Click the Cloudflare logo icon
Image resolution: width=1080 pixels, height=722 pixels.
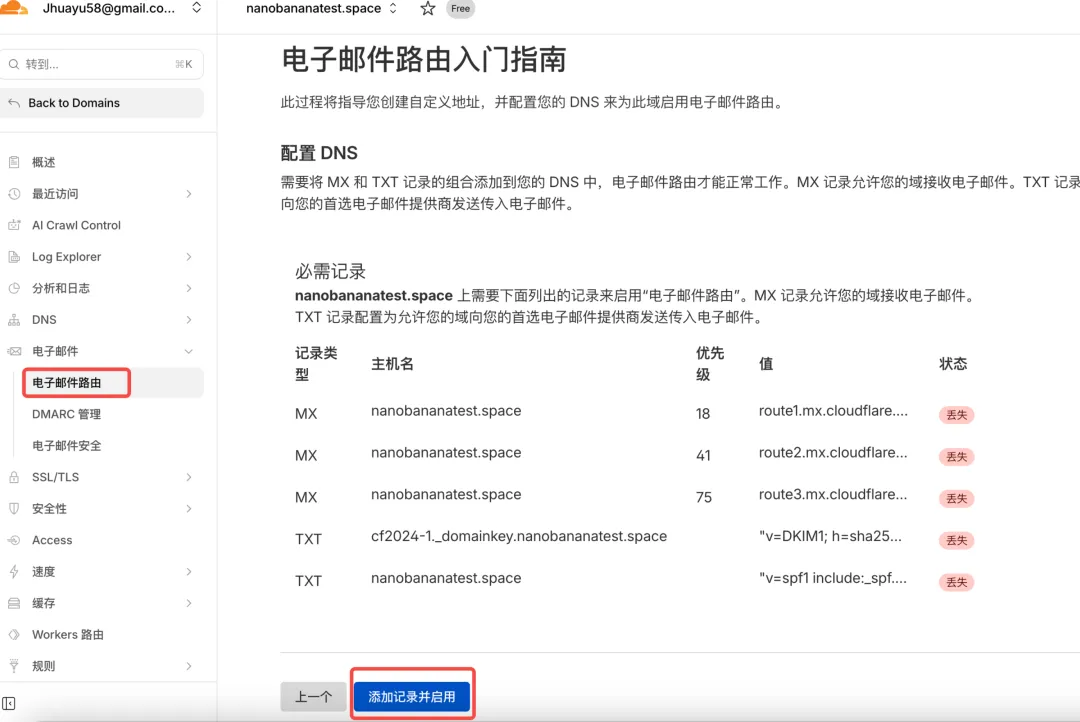pyautogui.click(x=14, y=8)
